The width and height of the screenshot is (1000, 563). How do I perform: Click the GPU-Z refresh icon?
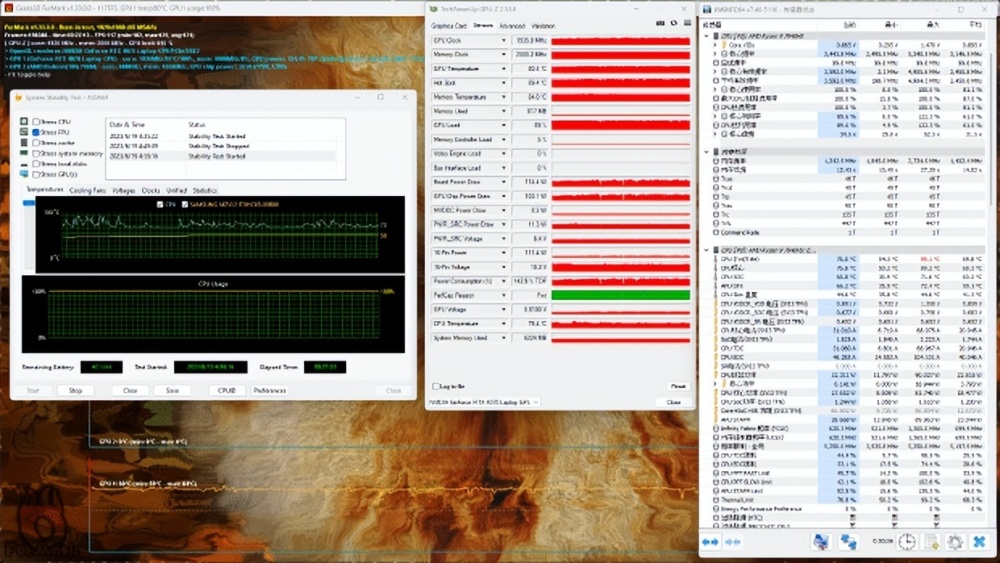point(673,24)
